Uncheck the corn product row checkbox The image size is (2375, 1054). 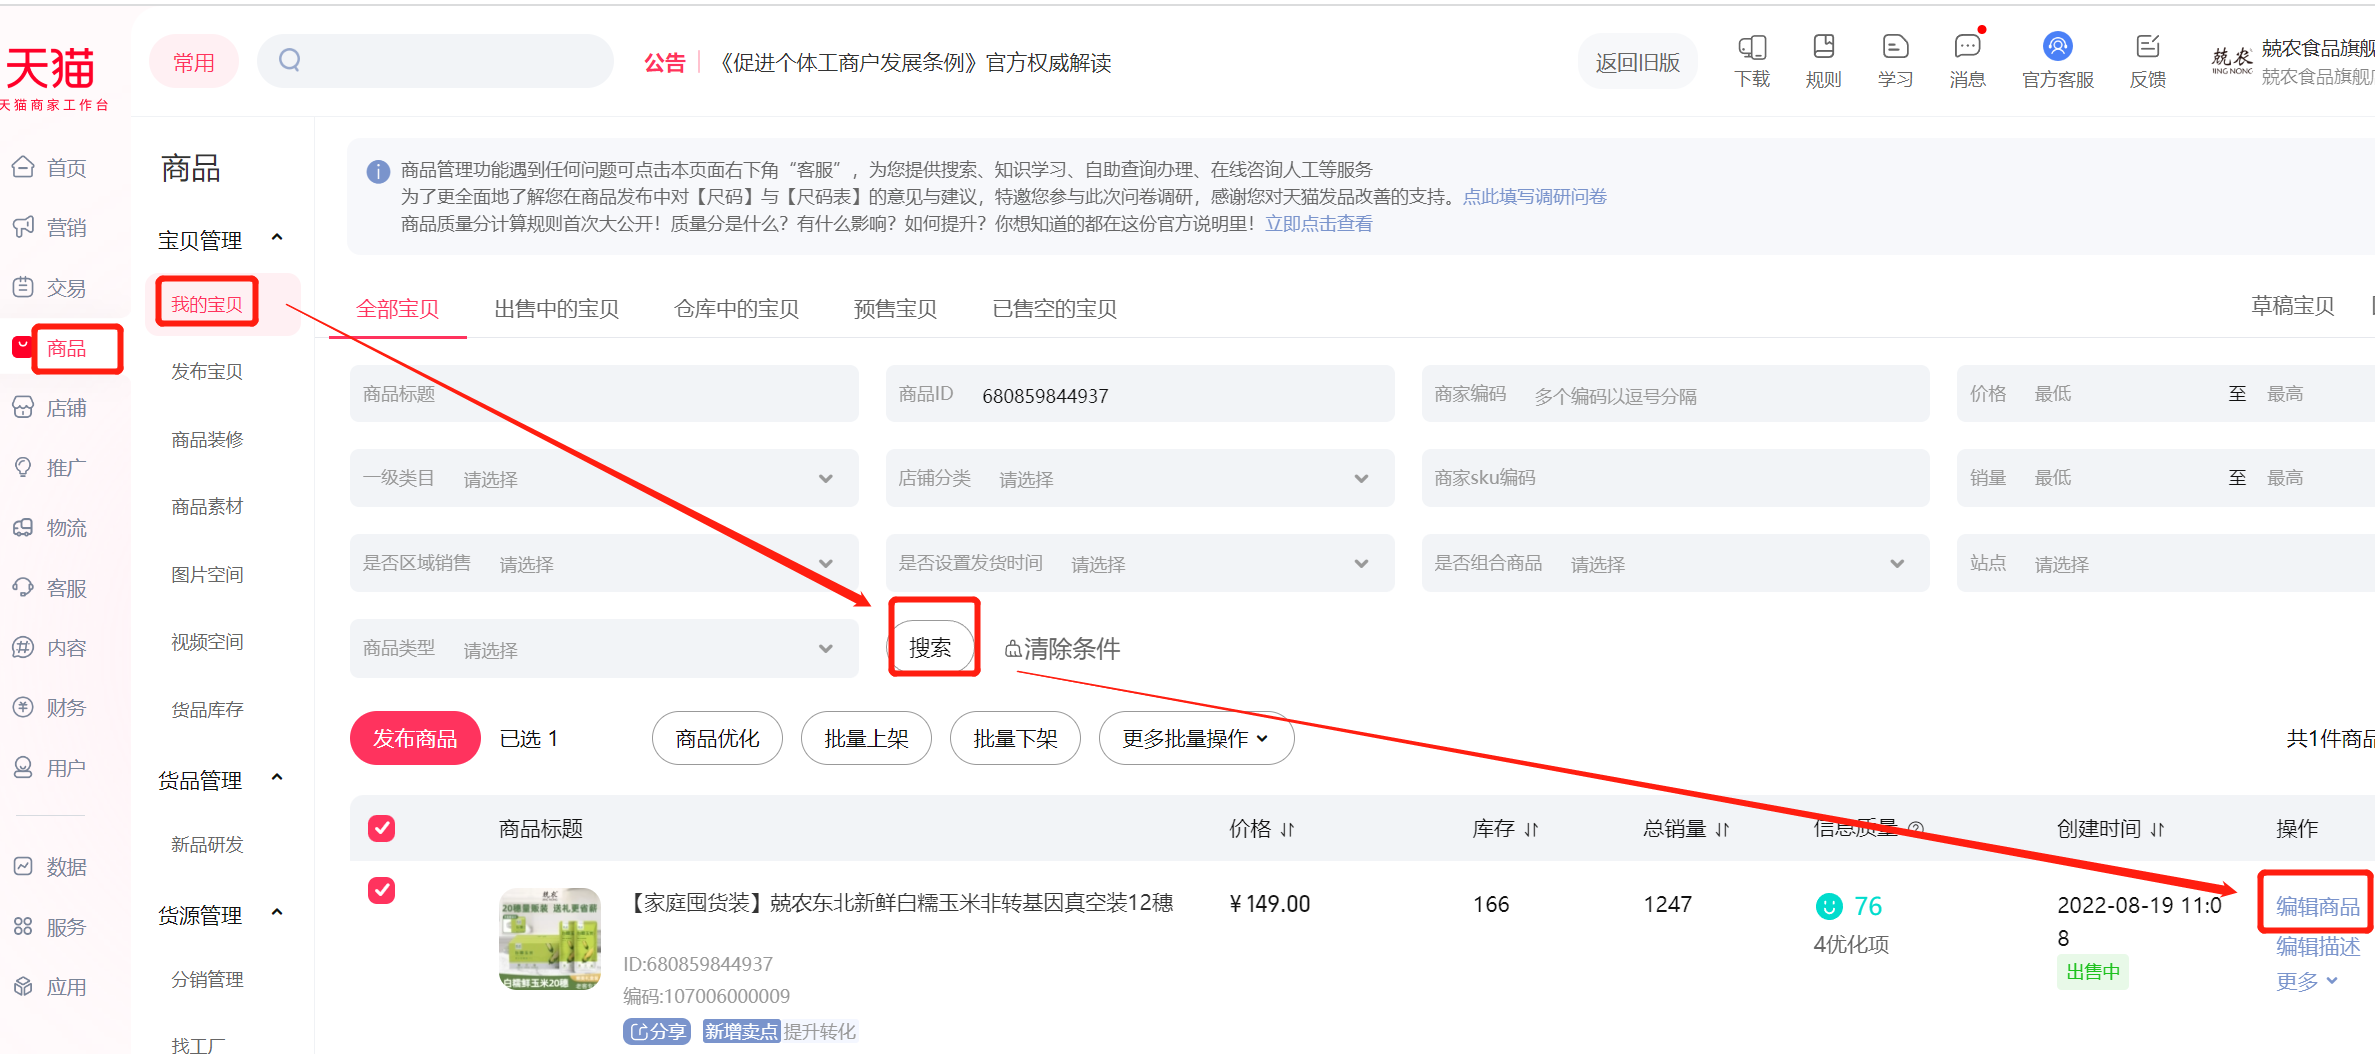tap(381, 890)
